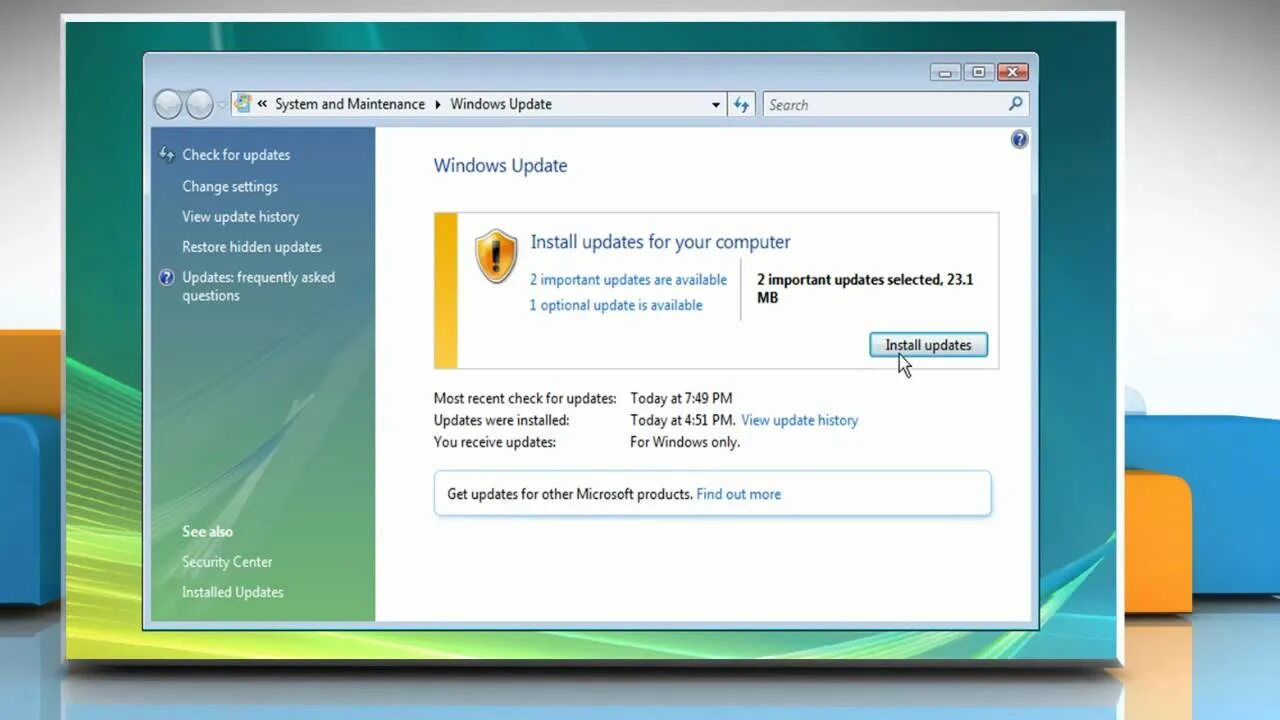Screen dimensions: 1280x720
Task: Click the 'Windows Update' page heading
Action: (500, 166)
